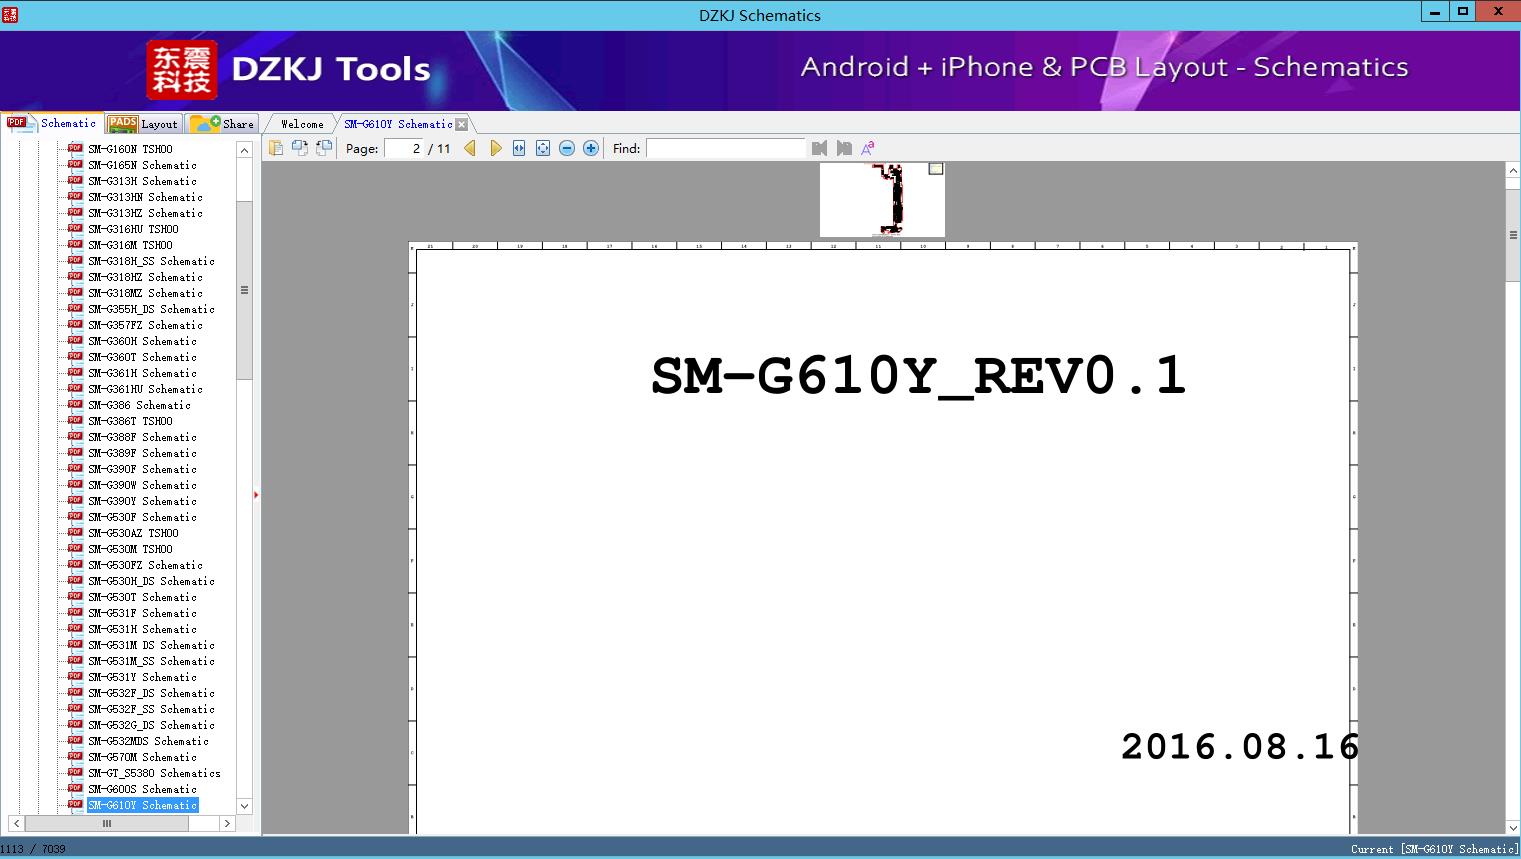
Task: Click the page number input field
Action: coord(404,148)
